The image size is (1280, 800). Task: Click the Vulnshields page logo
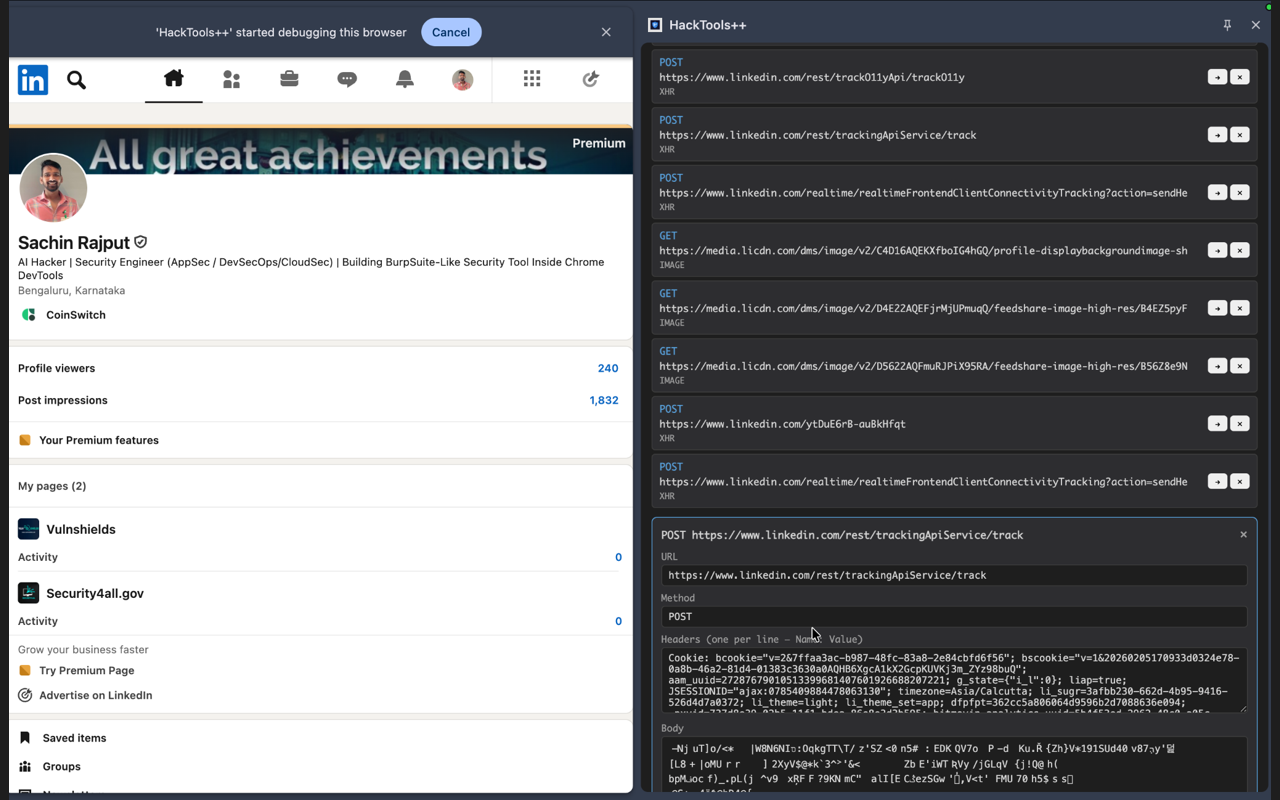click(x=29, y=529)
